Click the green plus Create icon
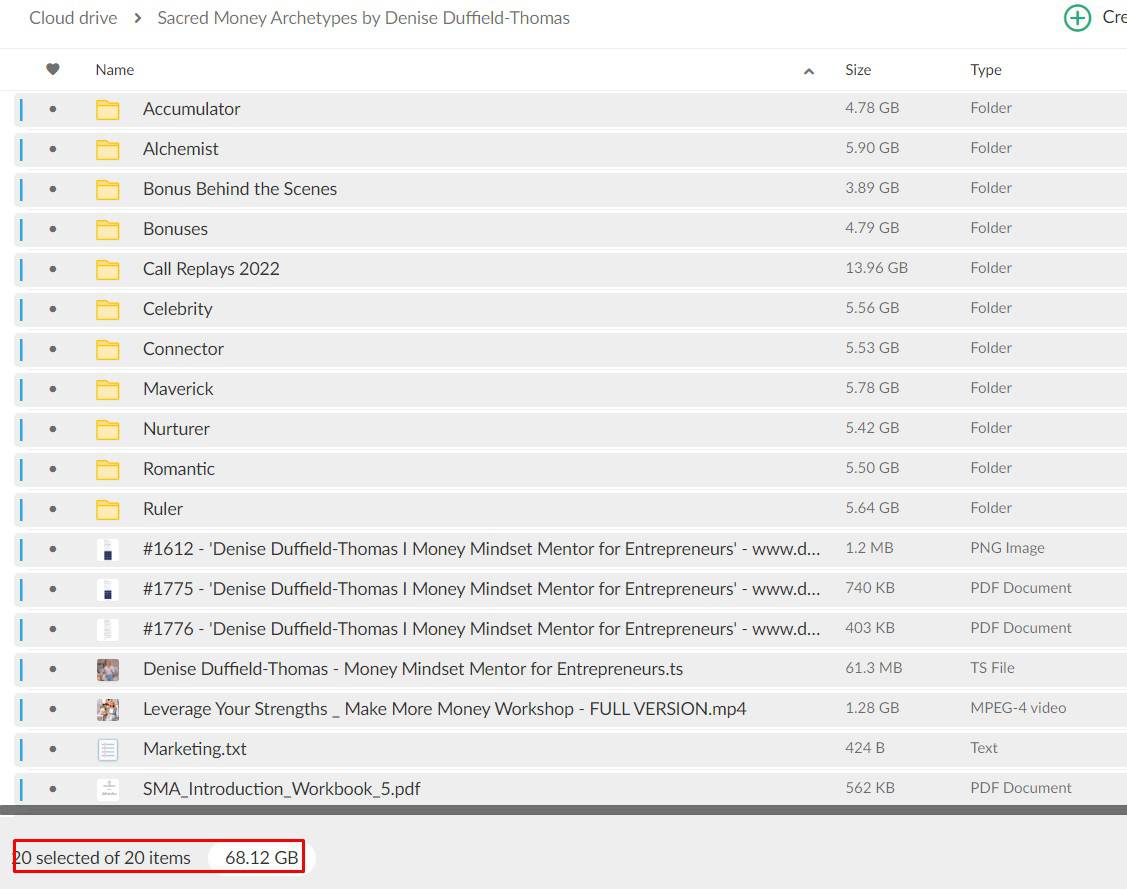1127x889 pixels. pos(1077,18)
